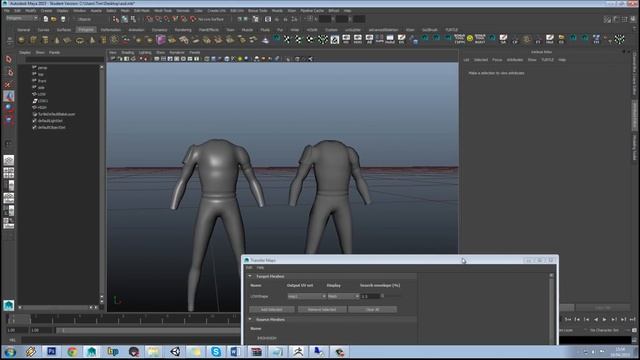Activate the Scale tool in toolbox
Screen dimensions: 640x360
click(x=9, y=120)
